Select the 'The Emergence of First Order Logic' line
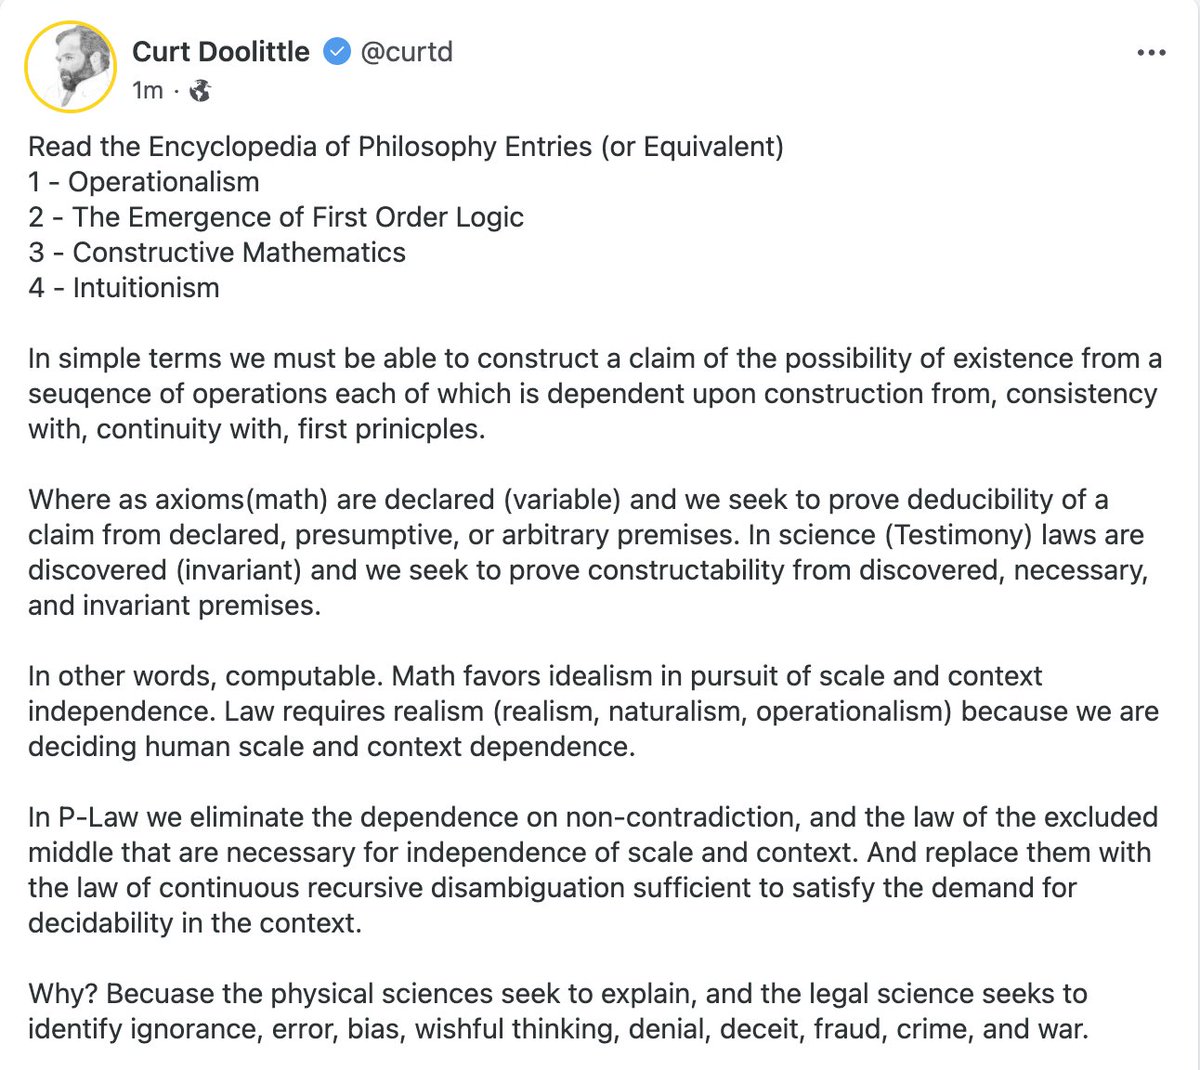This screenshot has height=1070, width=1200. tap(297, 217)
